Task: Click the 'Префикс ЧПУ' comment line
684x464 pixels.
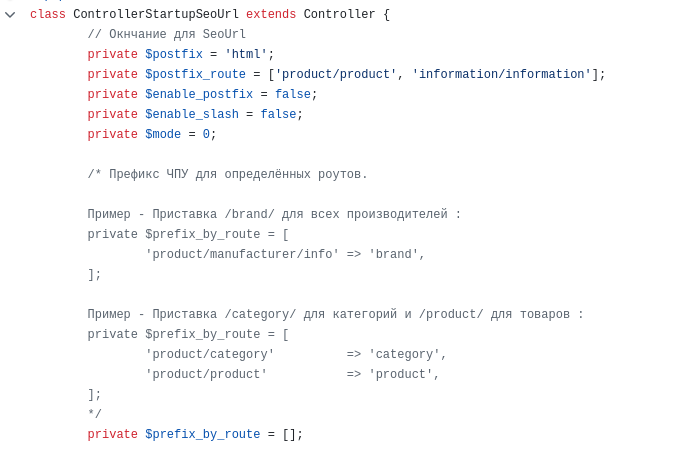Action: tap(227, 175)
